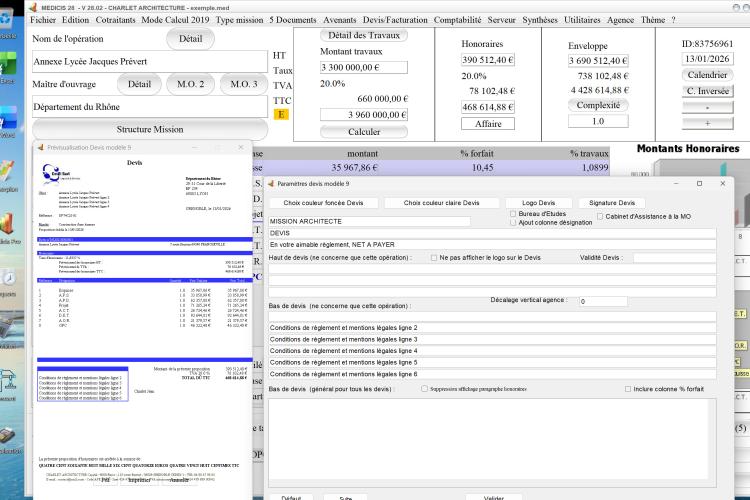Check Cabinet d'Assistance à la MO

coord(600,216)
